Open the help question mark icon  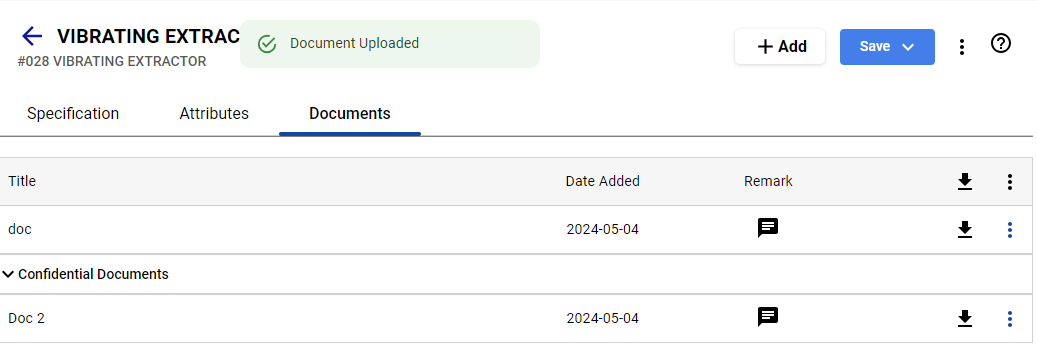[1001, 44]
